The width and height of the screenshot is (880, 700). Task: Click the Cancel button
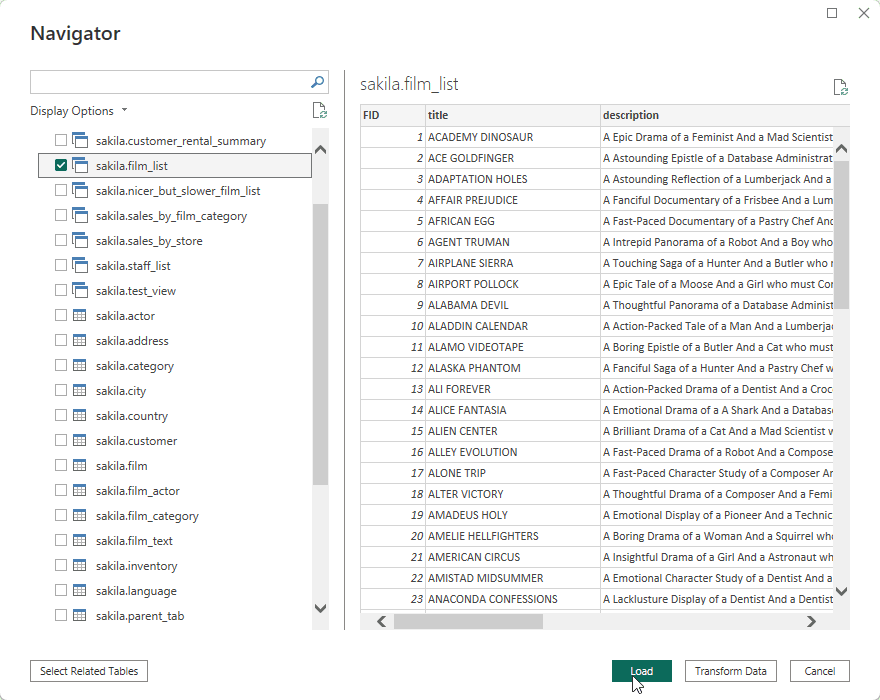point(819,671)
